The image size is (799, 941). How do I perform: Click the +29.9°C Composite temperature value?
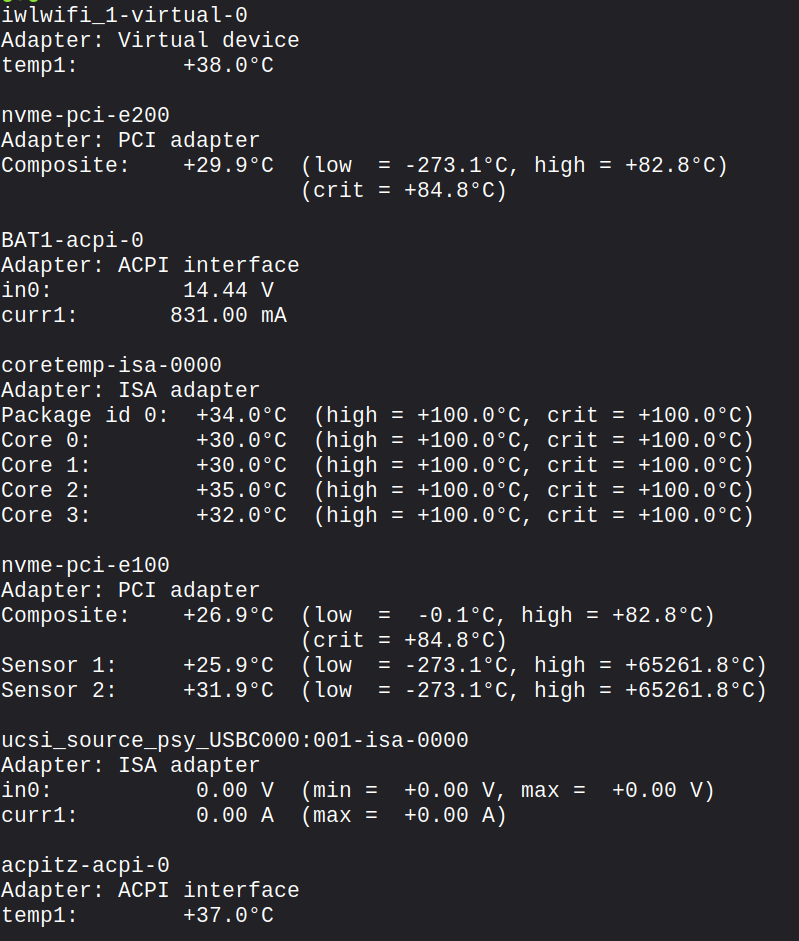tap(228, 165)
